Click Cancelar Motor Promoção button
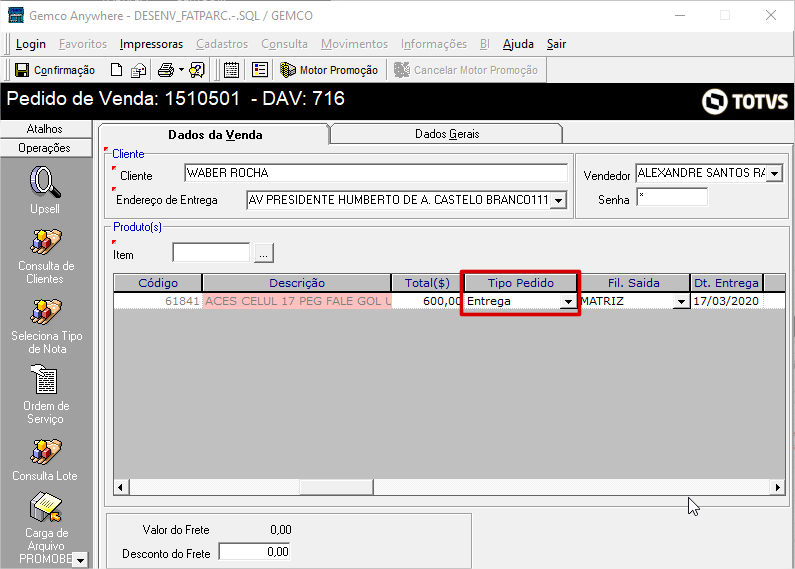 [x=466, y=70]
